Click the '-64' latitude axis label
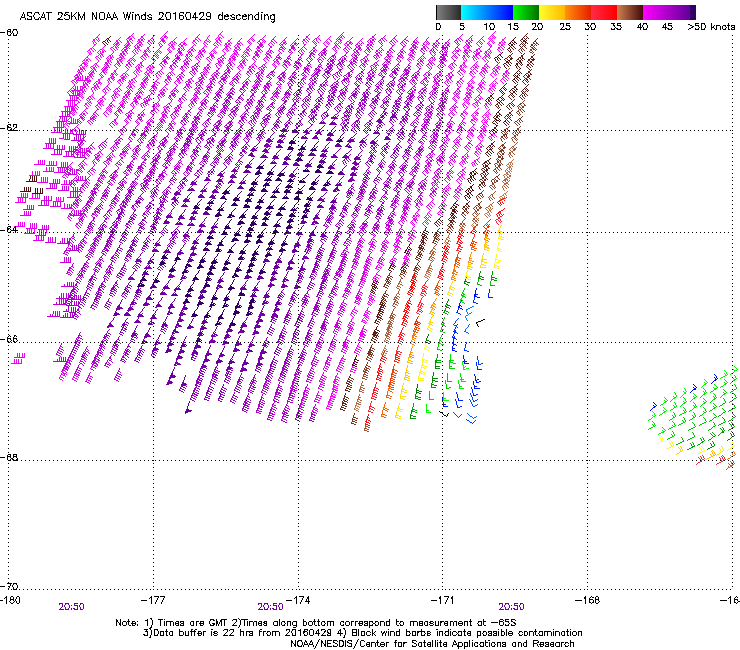Screen dimensions: 740x650 tap(9, 229)
